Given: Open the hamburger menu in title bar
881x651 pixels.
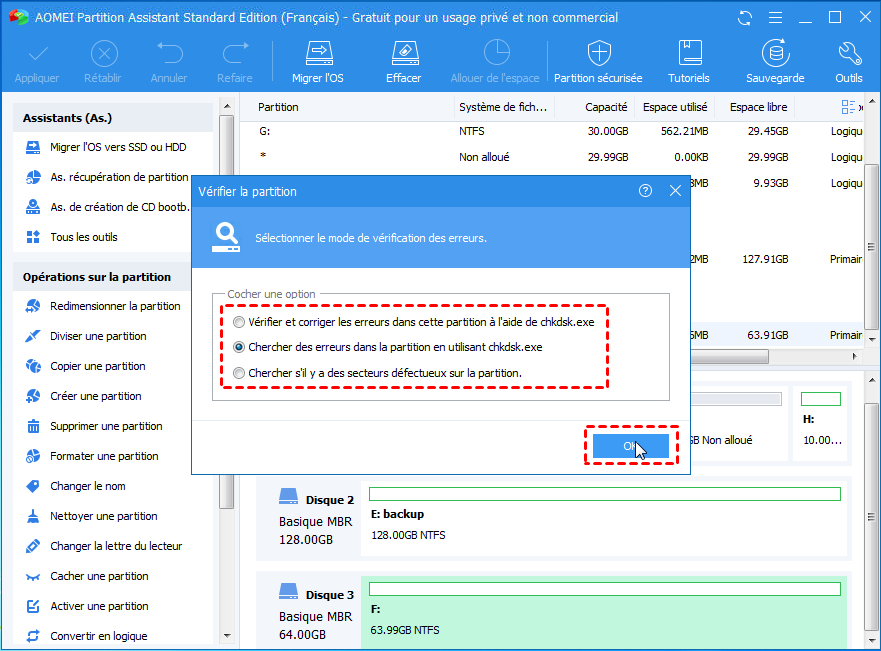Looking at the screenshot, I should [775, 18].
